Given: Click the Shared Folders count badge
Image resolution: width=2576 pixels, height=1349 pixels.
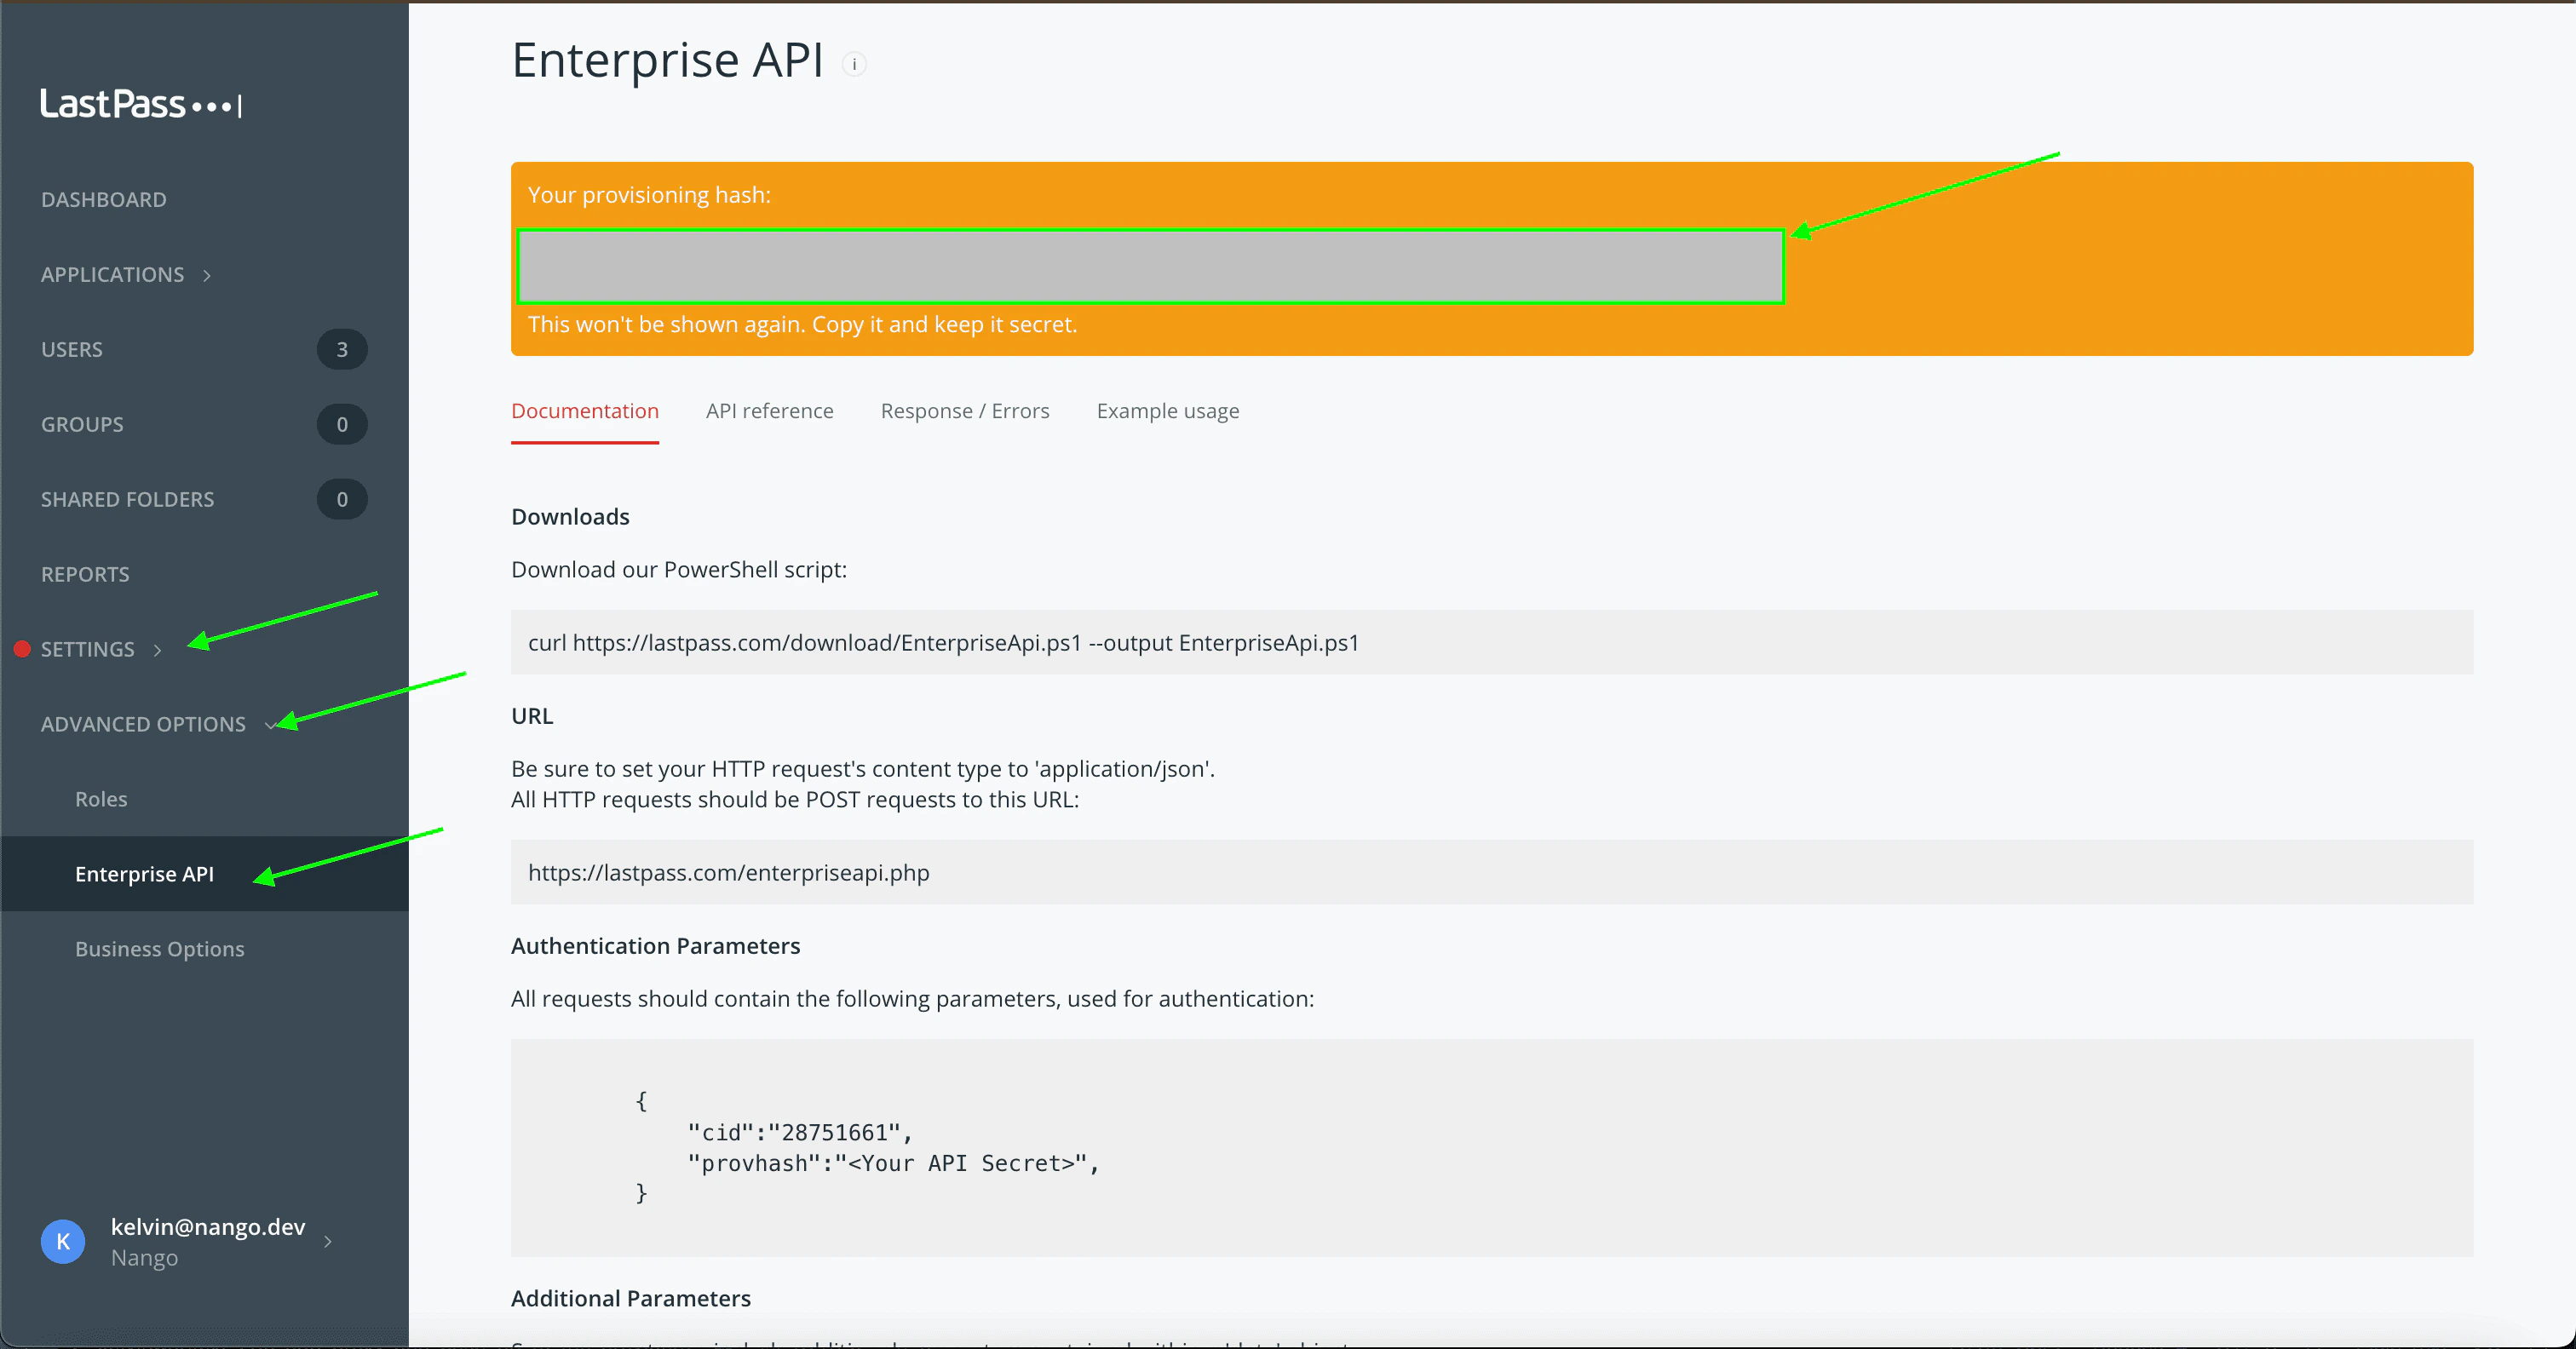Looking at the screenshot, I should (342, 499).
